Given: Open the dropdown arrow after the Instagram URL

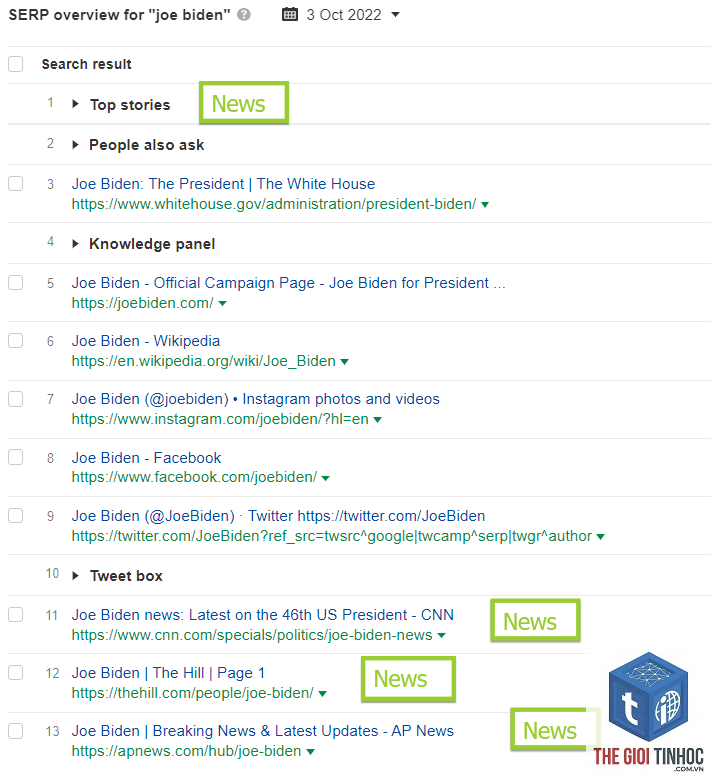Looking at the screenshot, I should coord(377,420).
